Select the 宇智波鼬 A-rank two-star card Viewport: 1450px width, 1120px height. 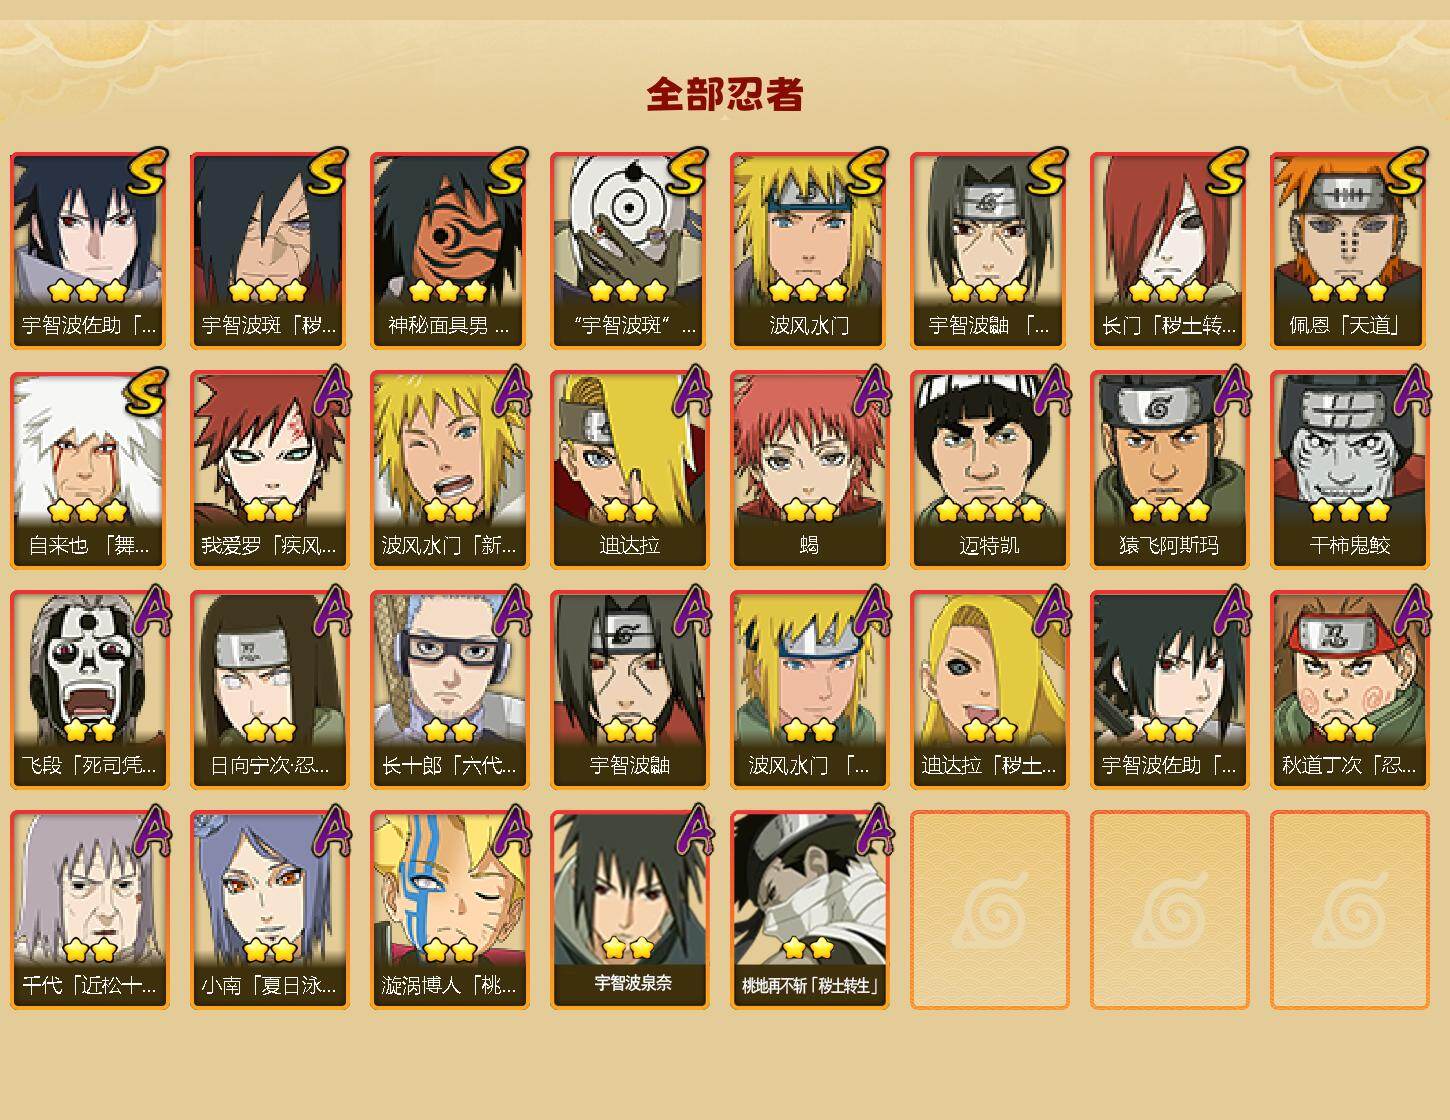(x=629, y=690)
